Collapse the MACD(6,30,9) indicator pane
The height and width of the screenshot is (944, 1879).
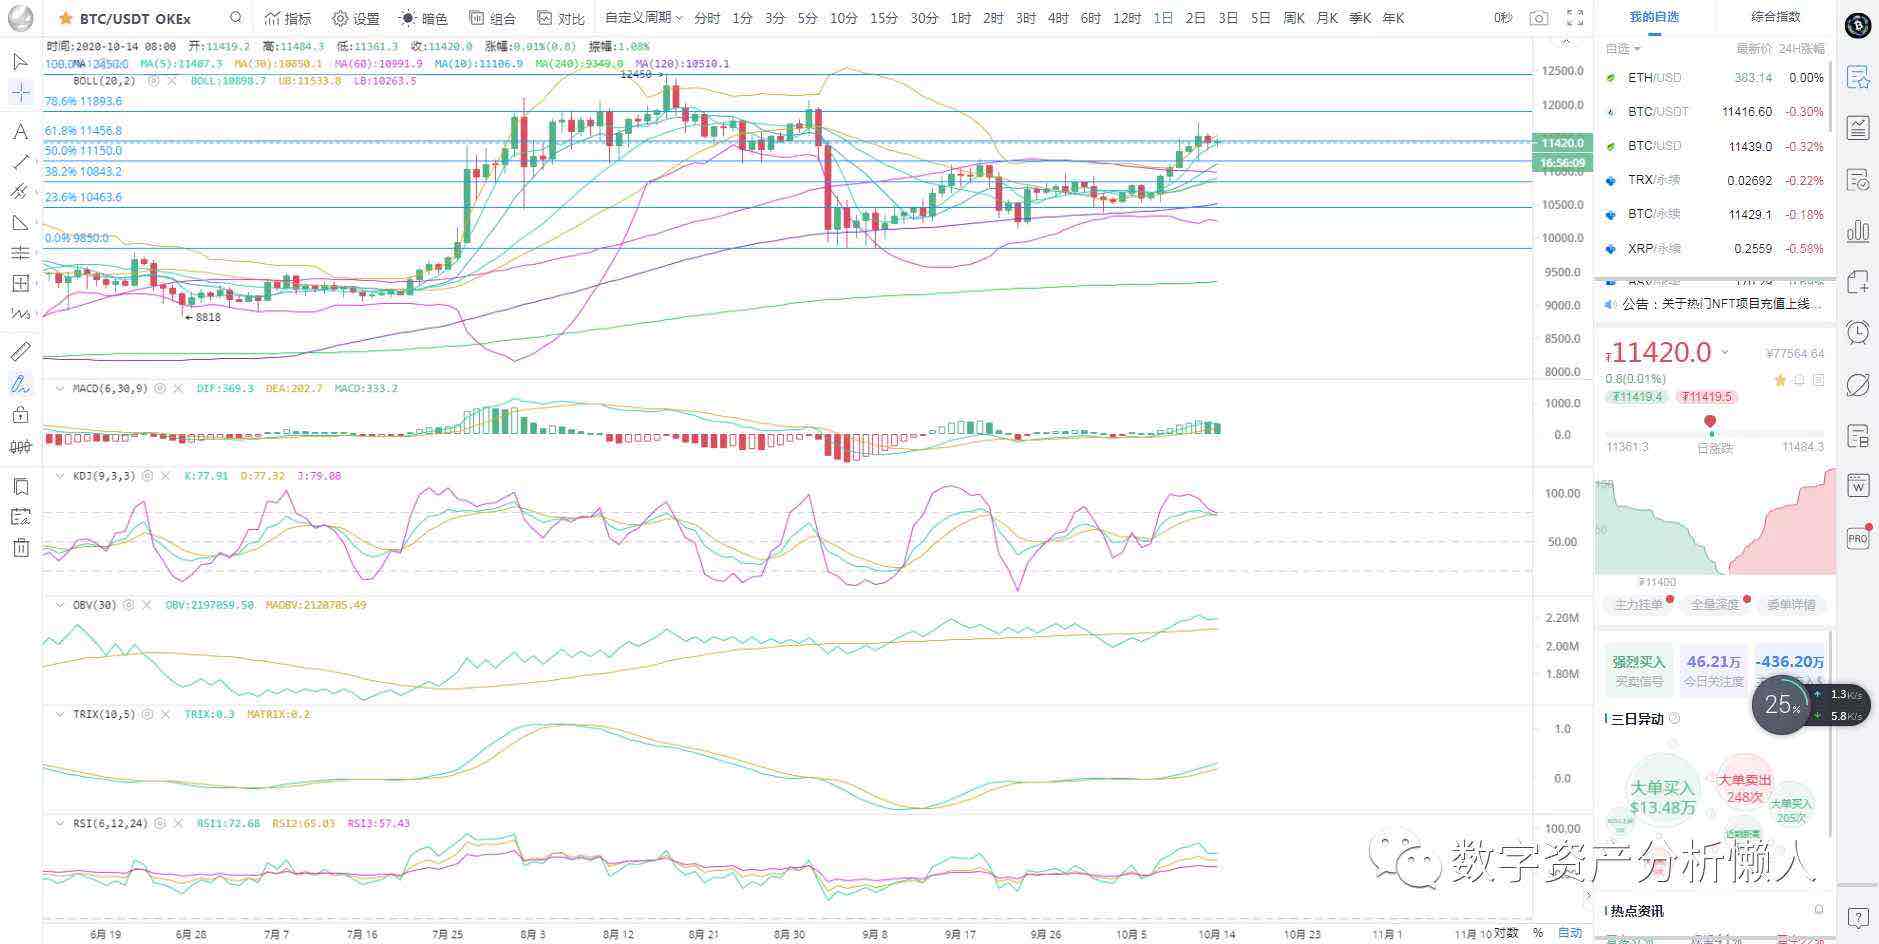pyautogui.click(x=60, y=388)
